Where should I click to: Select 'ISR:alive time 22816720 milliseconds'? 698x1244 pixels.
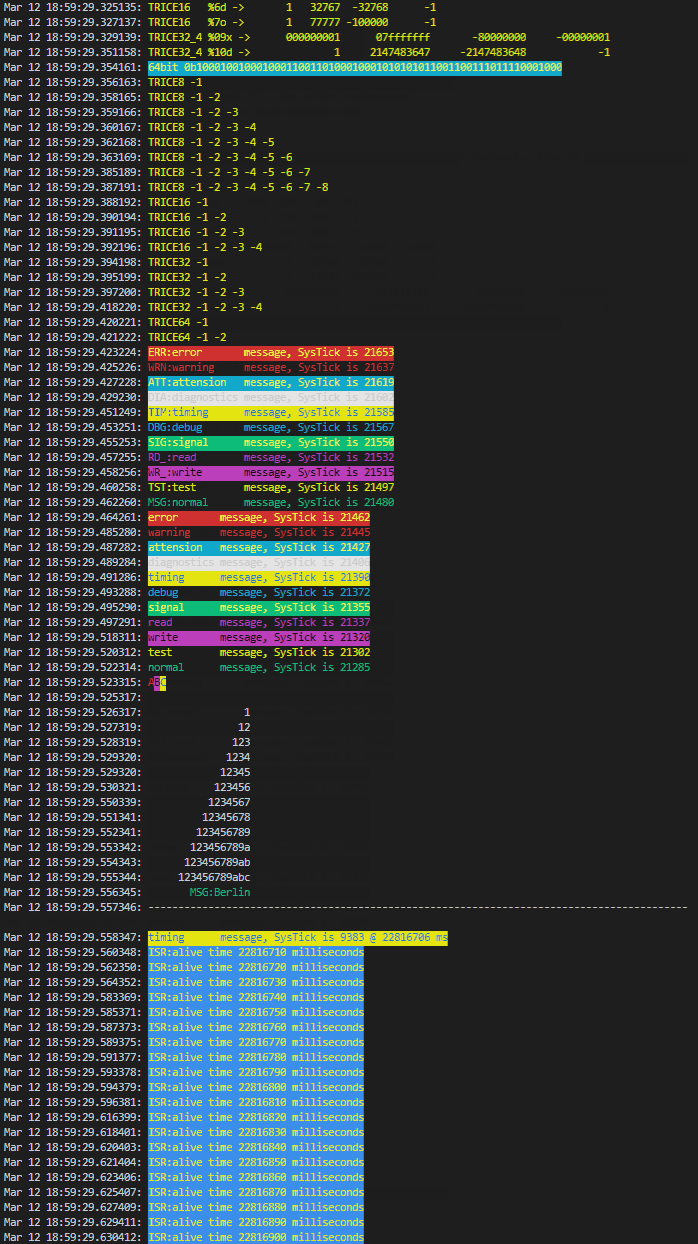[x=256, y=967]
